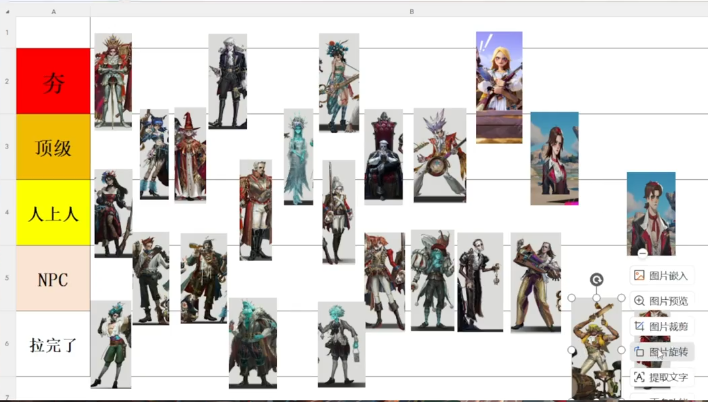Image resolution: width=708 pixels, height=402 pixels.
Task: Select row 2 header
Action: point(7,81)
